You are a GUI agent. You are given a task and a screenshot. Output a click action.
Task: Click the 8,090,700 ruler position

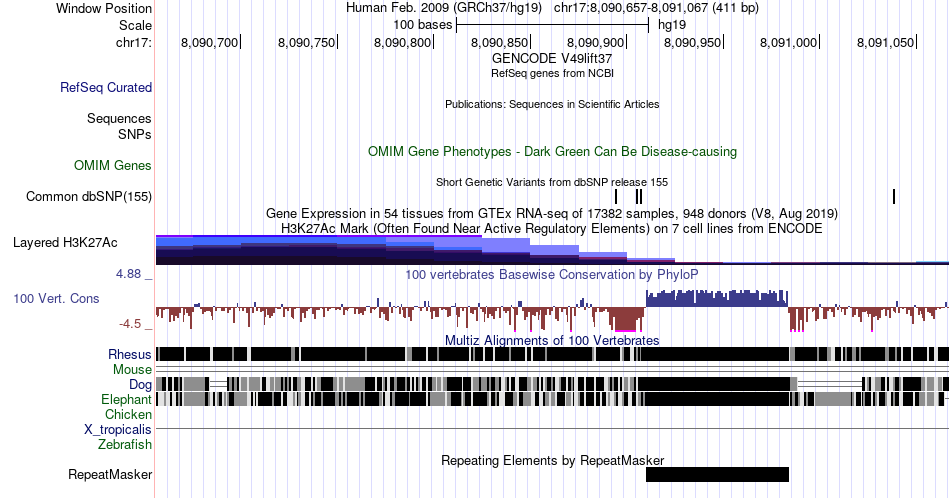point(210,42)
